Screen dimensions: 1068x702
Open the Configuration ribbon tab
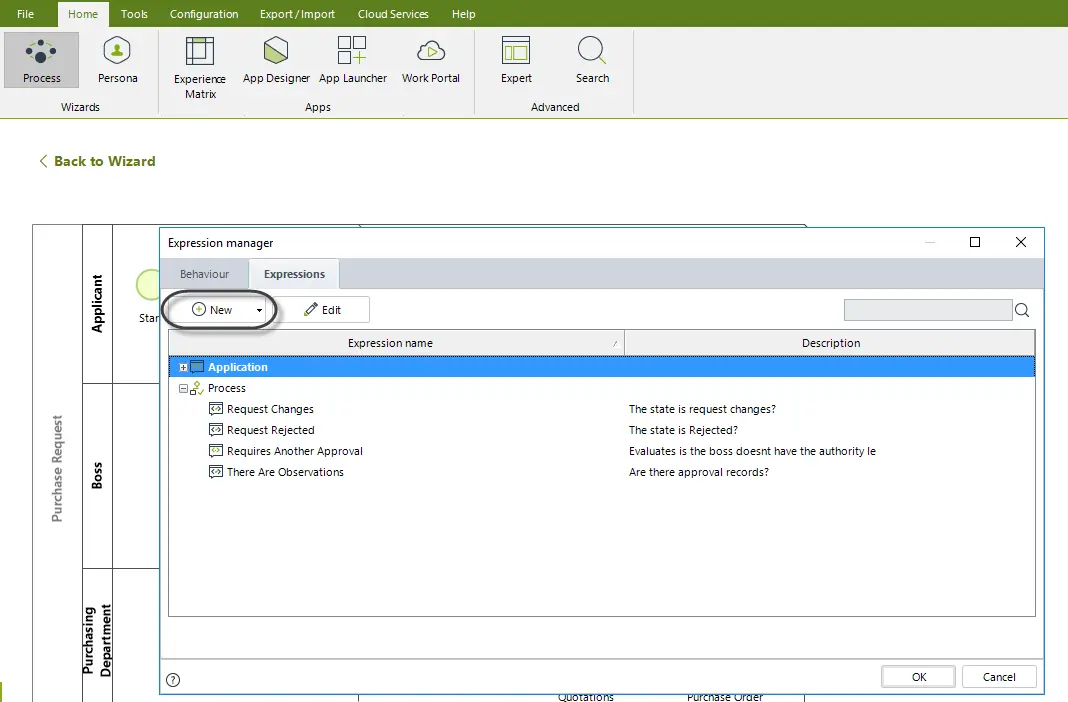204,14
